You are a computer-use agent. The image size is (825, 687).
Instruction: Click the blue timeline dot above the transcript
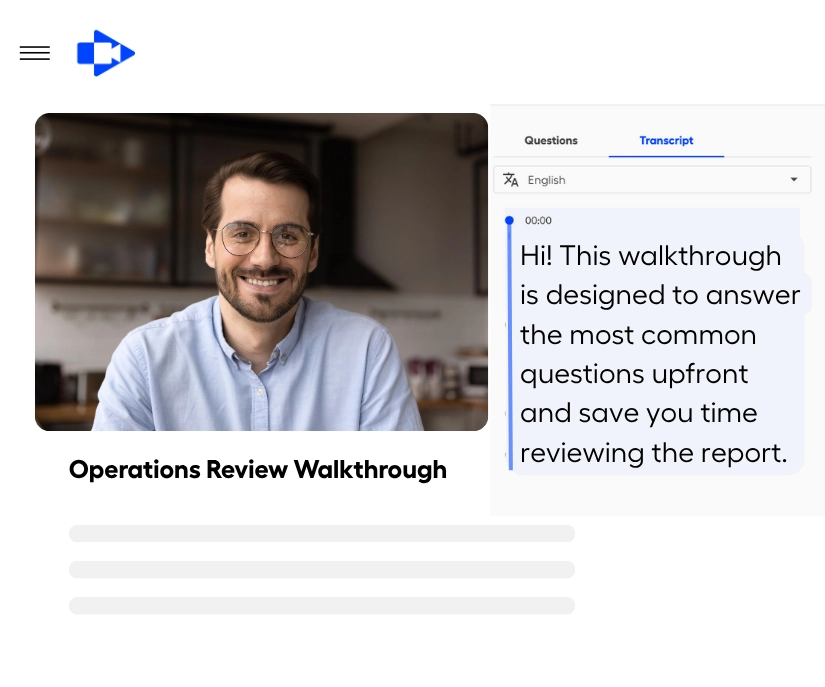click(x=509, y=220)
